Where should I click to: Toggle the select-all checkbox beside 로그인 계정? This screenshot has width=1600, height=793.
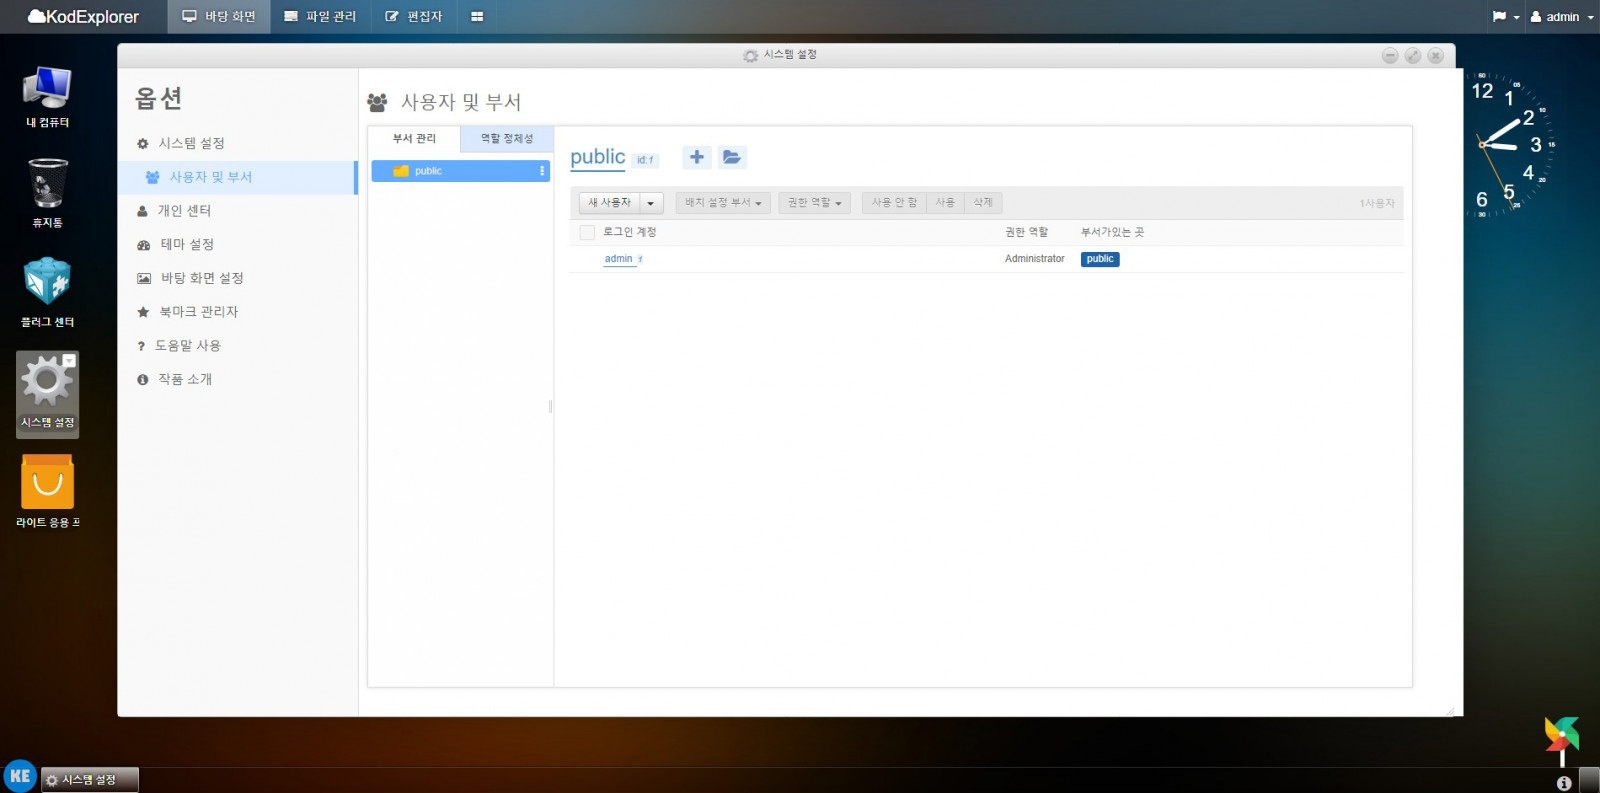coord(587,232)
